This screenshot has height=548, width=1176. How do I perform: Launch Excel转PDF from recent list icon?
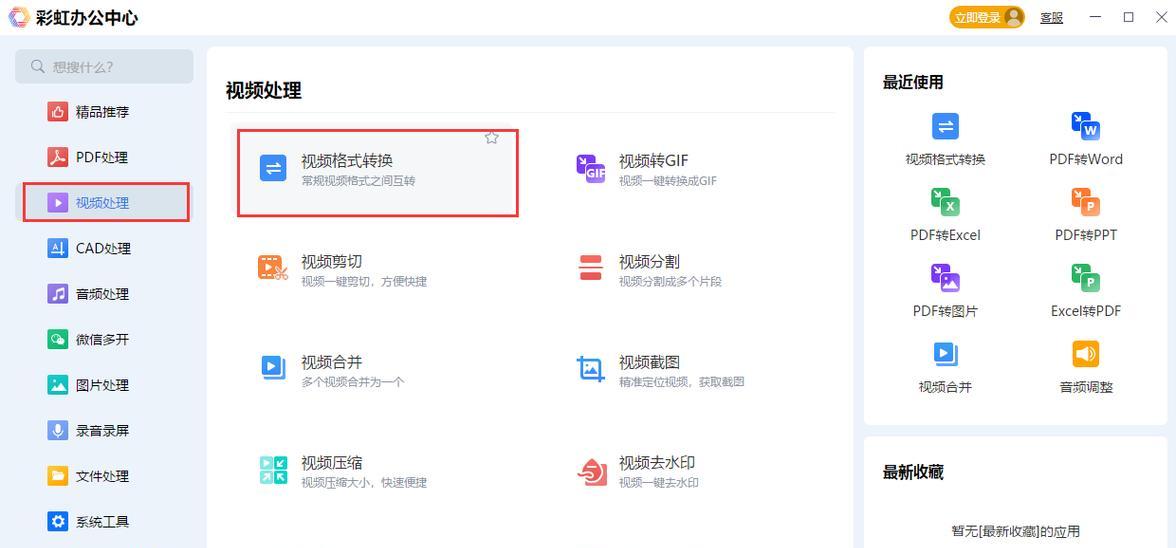[1085, 278]
